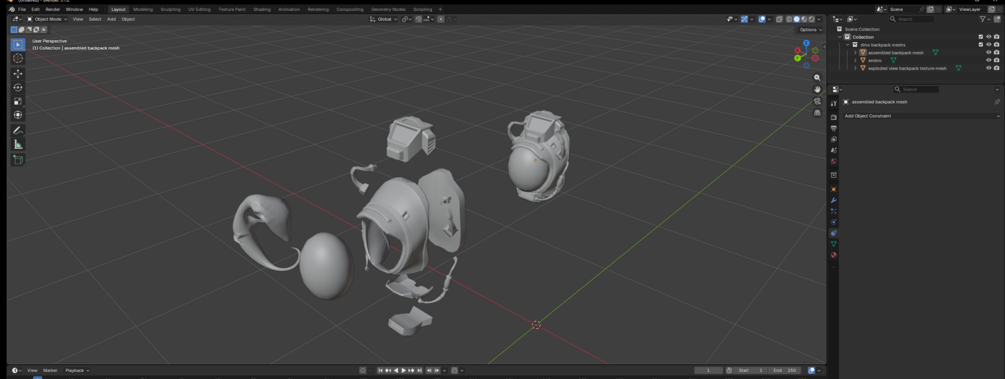Click the zoom magnifier in viewport

[817, 78]
